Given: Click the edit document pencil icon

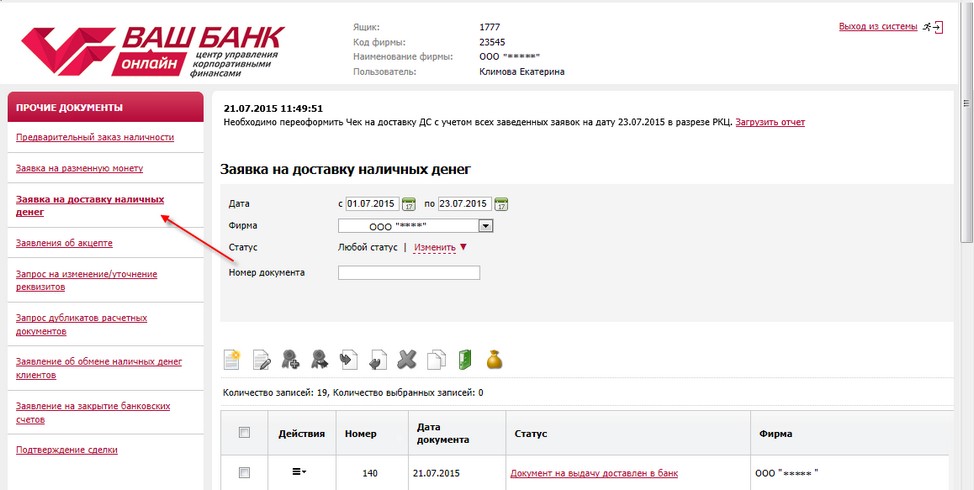Looking at the screenshot, I should [262, 360].
